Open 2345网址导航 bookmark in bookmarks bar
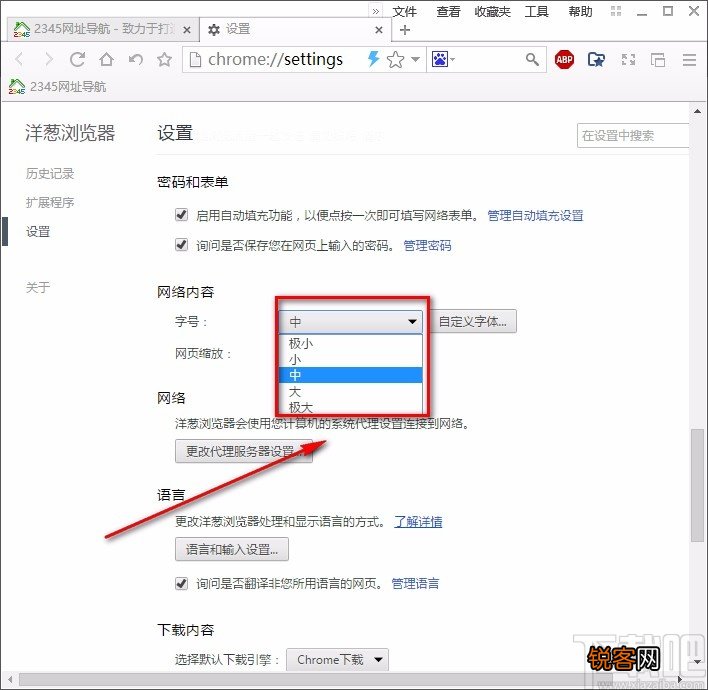Image resolution: width=708 pixels, height=690 pixels. (57, 86)
